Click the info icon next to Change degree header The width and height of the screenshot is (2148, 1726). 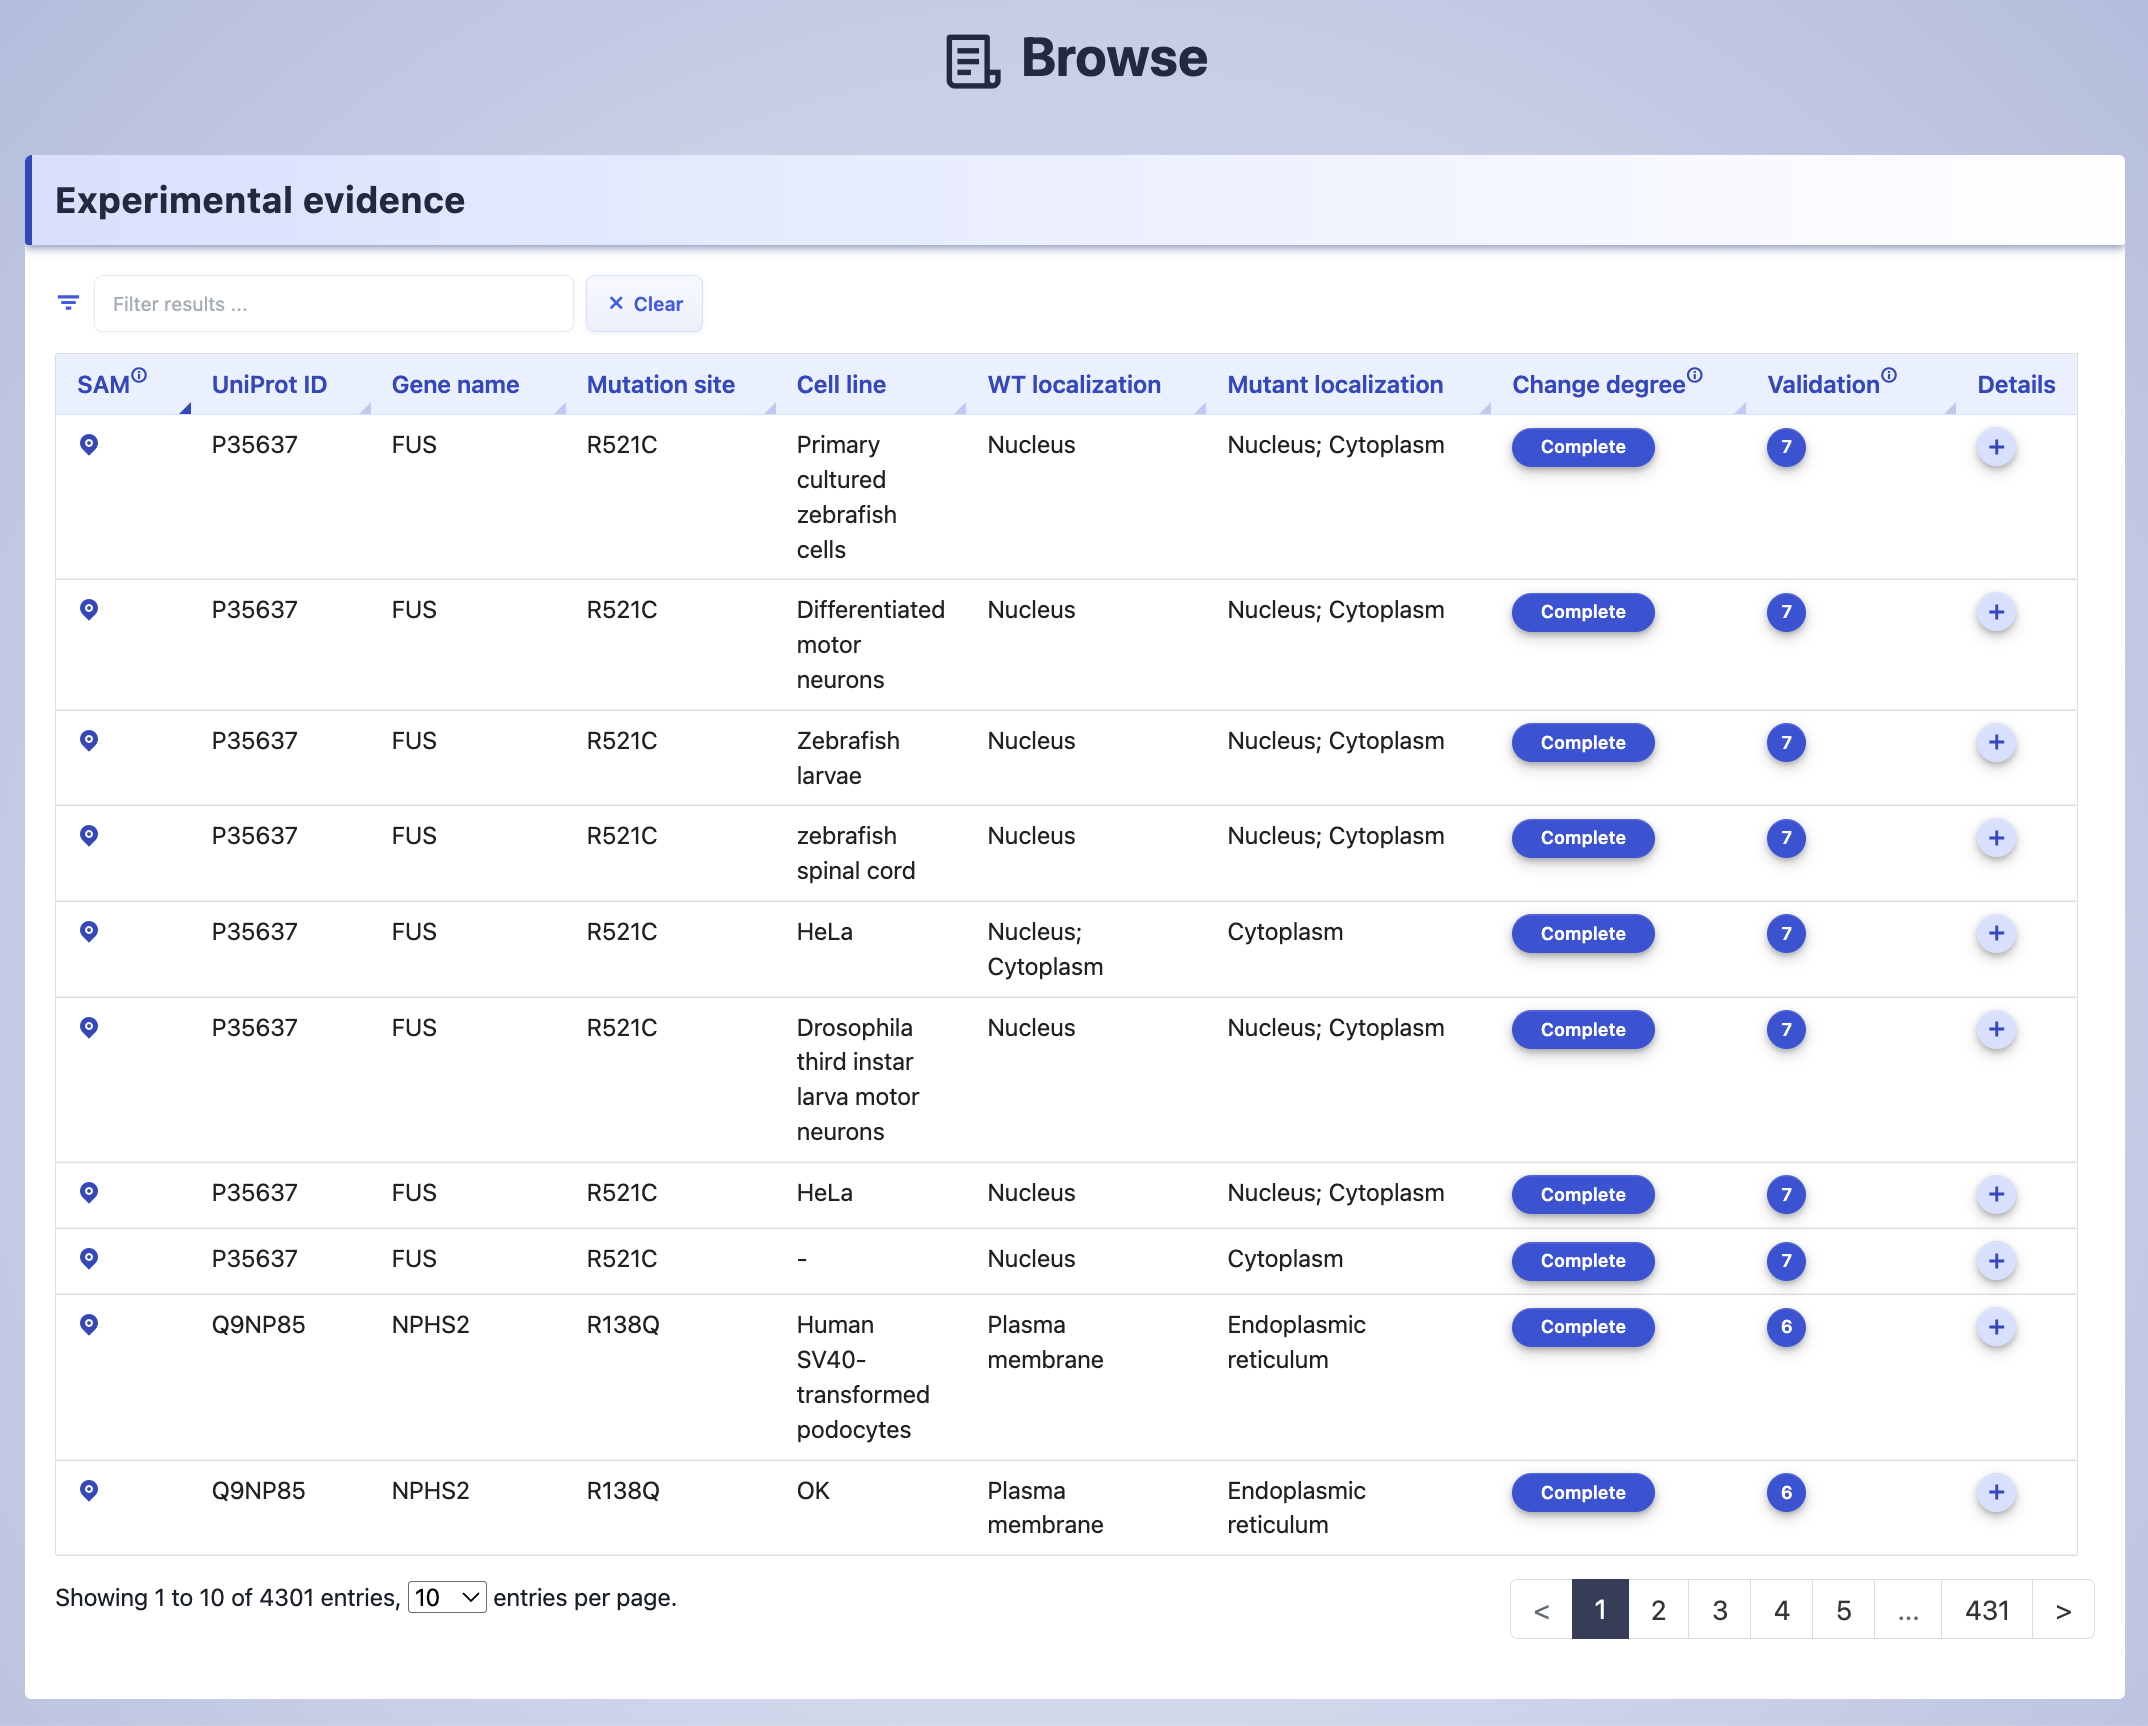(1694, 376)
